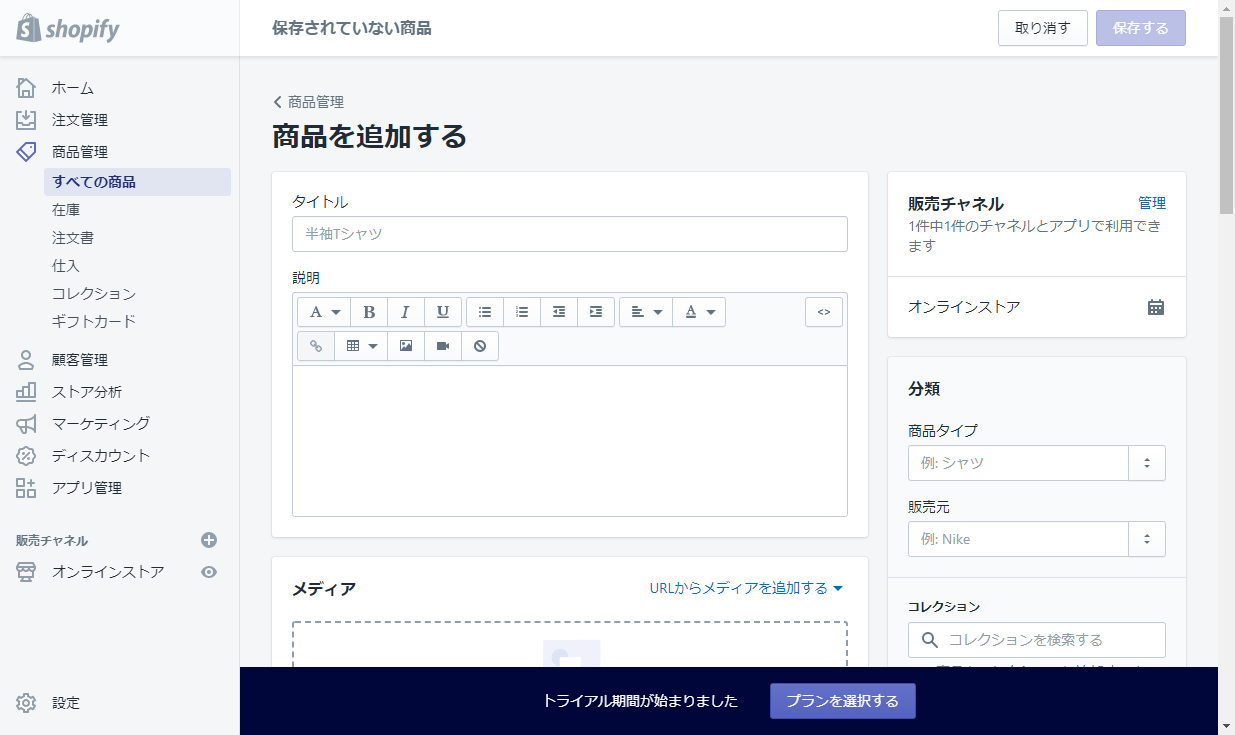Increase indent in the editor

[596, 312]
